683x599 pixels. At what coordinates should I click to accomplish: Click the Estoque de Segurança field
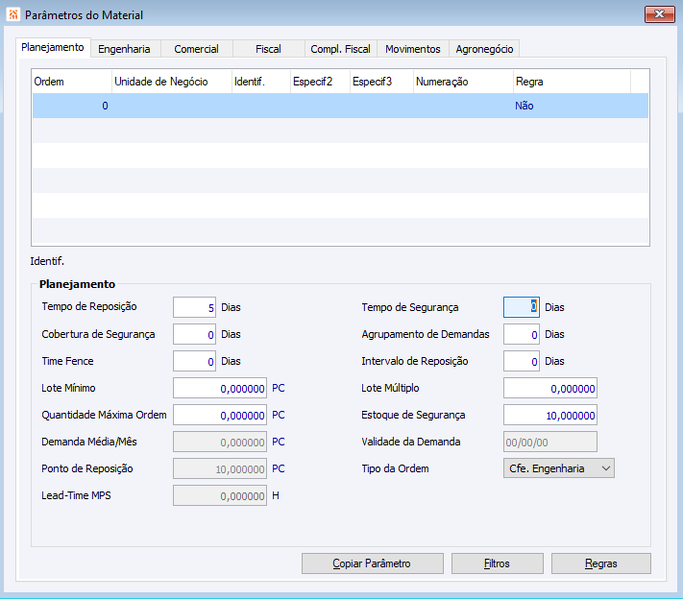click(550, 415)
